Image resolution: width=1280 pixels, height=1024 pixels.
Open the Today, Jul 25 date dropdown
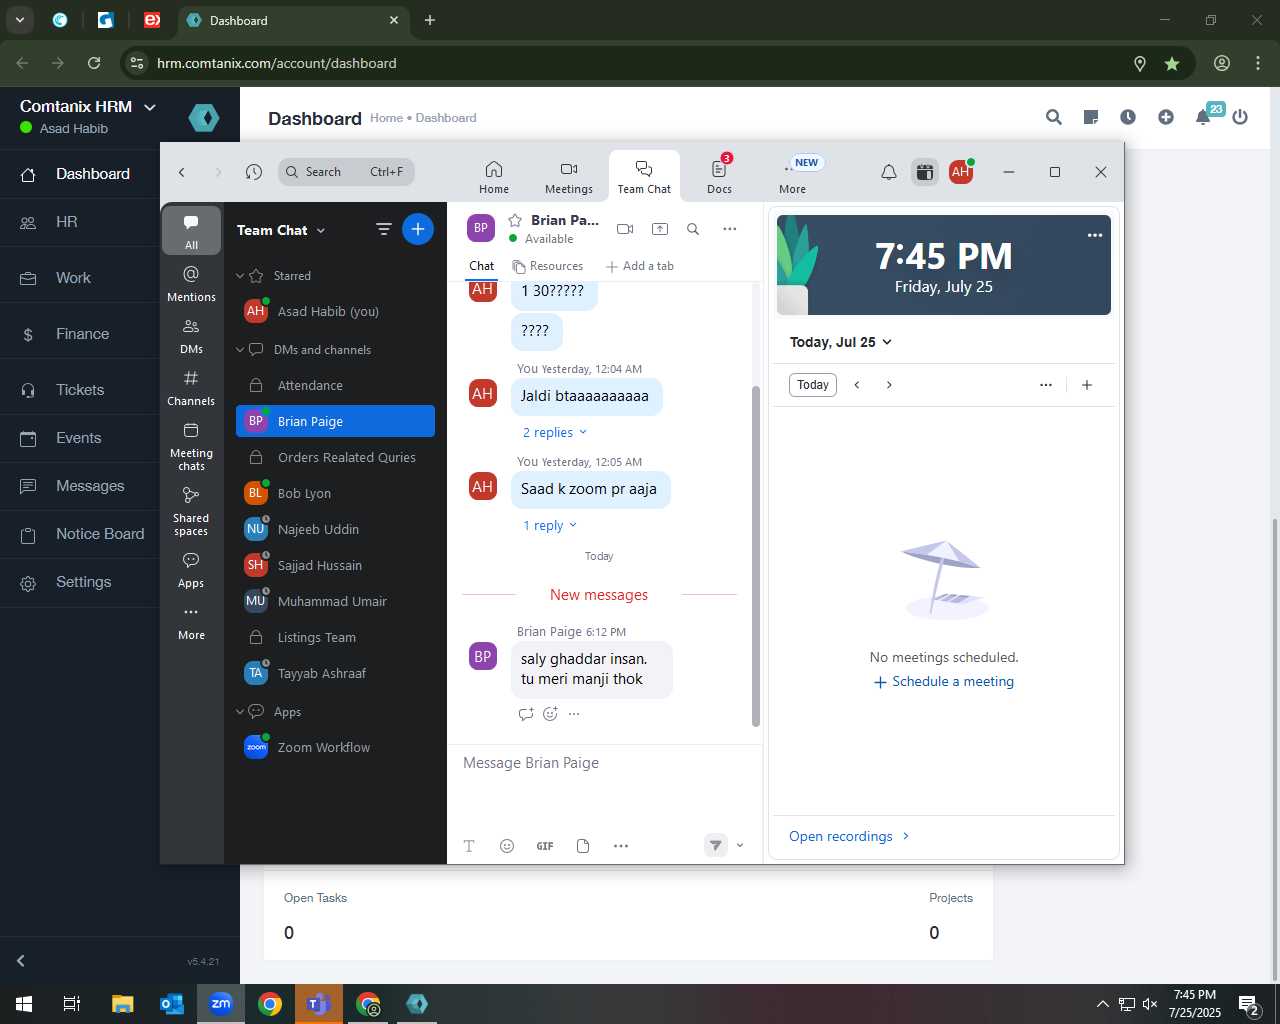(x=840, y=342)
